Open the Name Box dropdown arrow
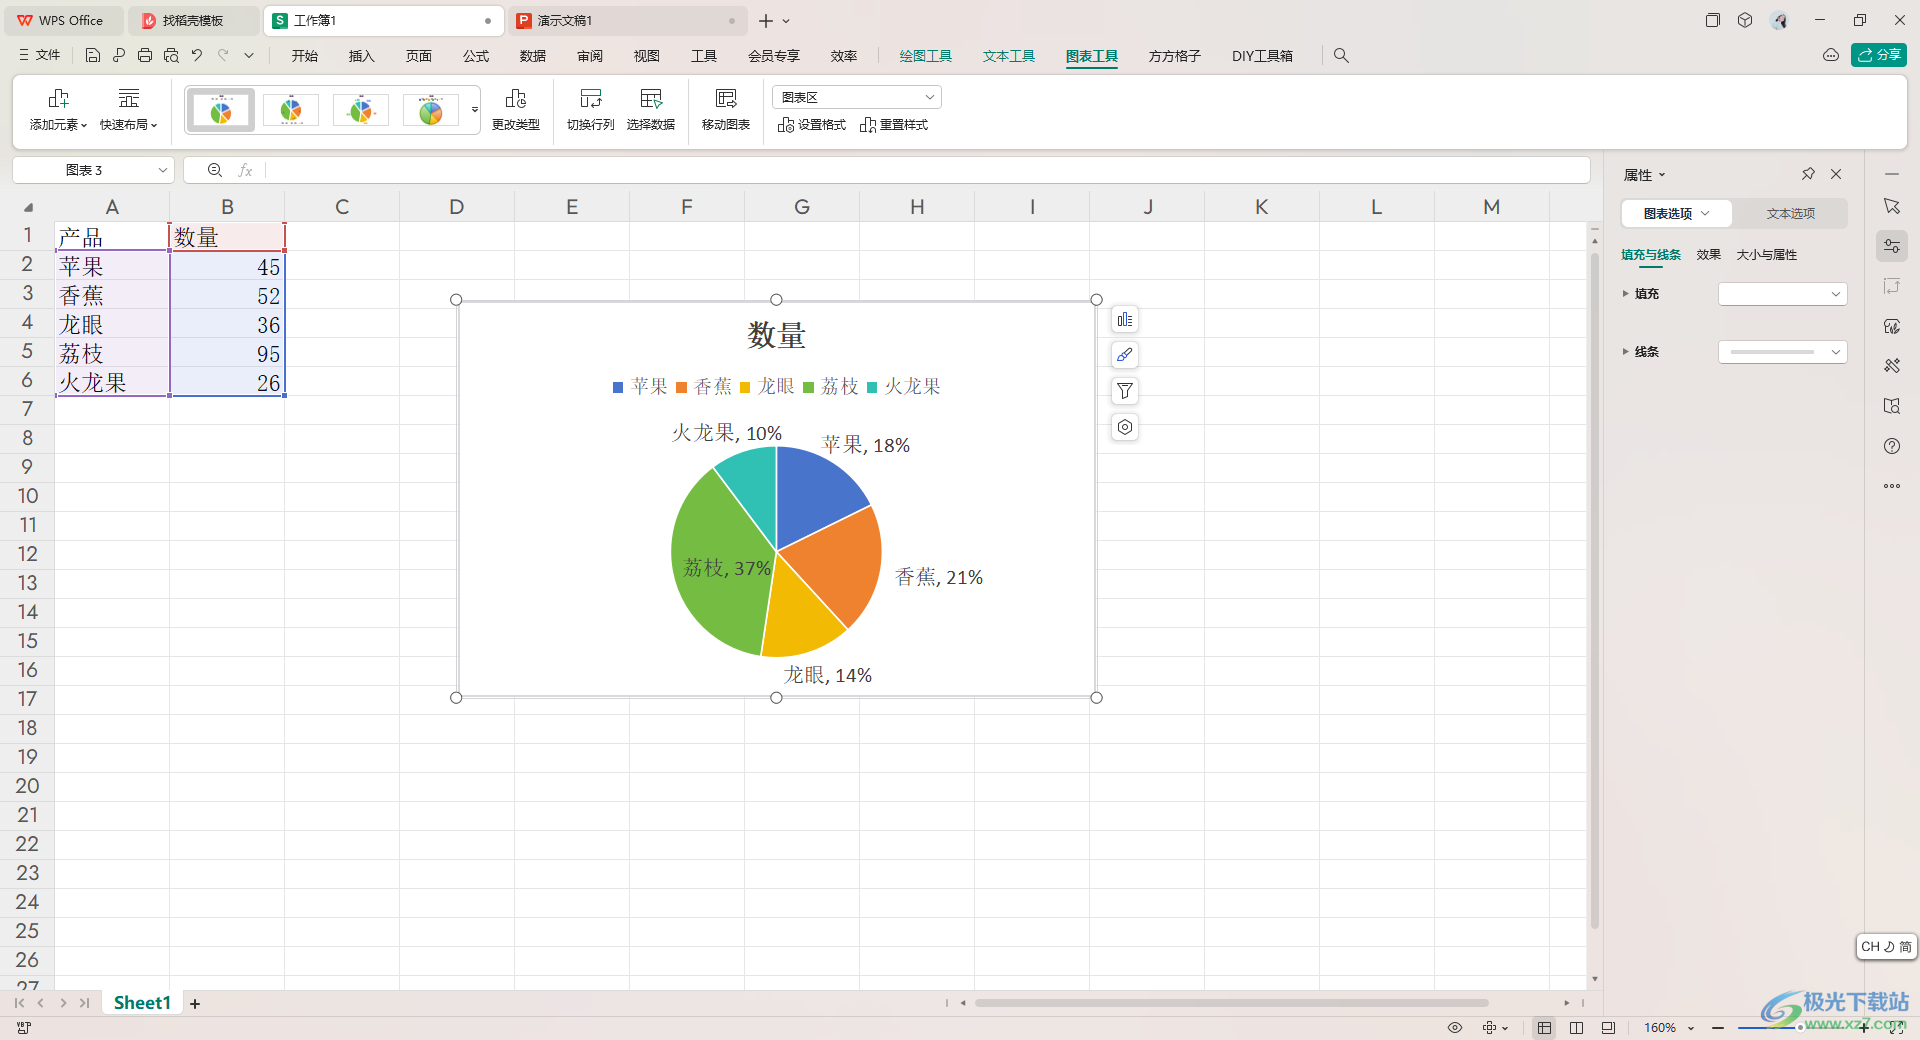 (162, 170)
